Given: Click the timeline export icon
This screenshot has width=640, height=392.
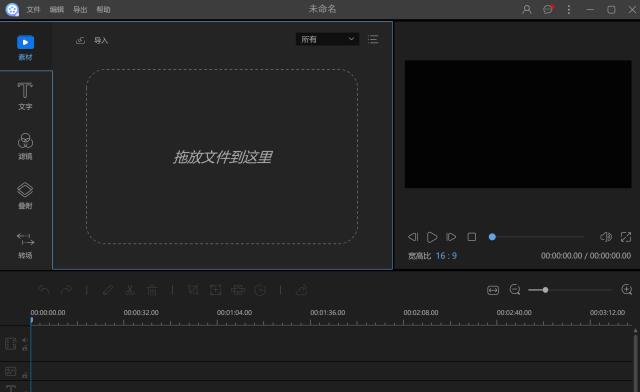Looking at the screenshot, I should coord(302,290).
